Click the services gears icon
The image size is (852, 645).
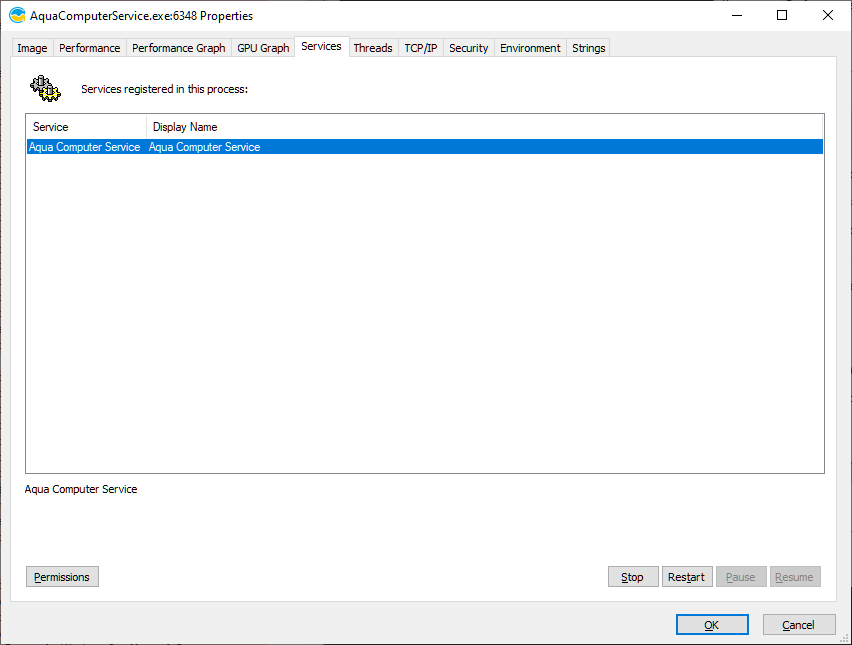click(x=45, y=89)
